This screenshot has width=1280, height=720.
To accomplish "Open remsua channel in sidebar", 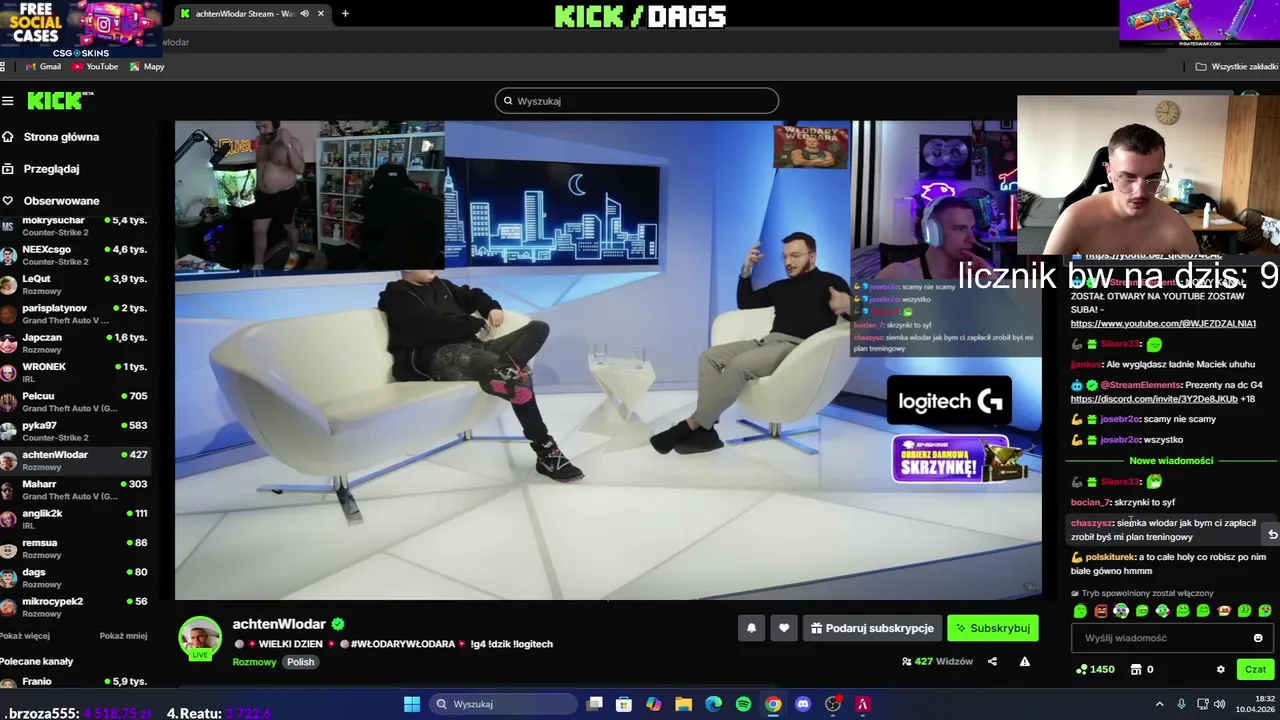I will pyautogui.click(x=75, y=548).
